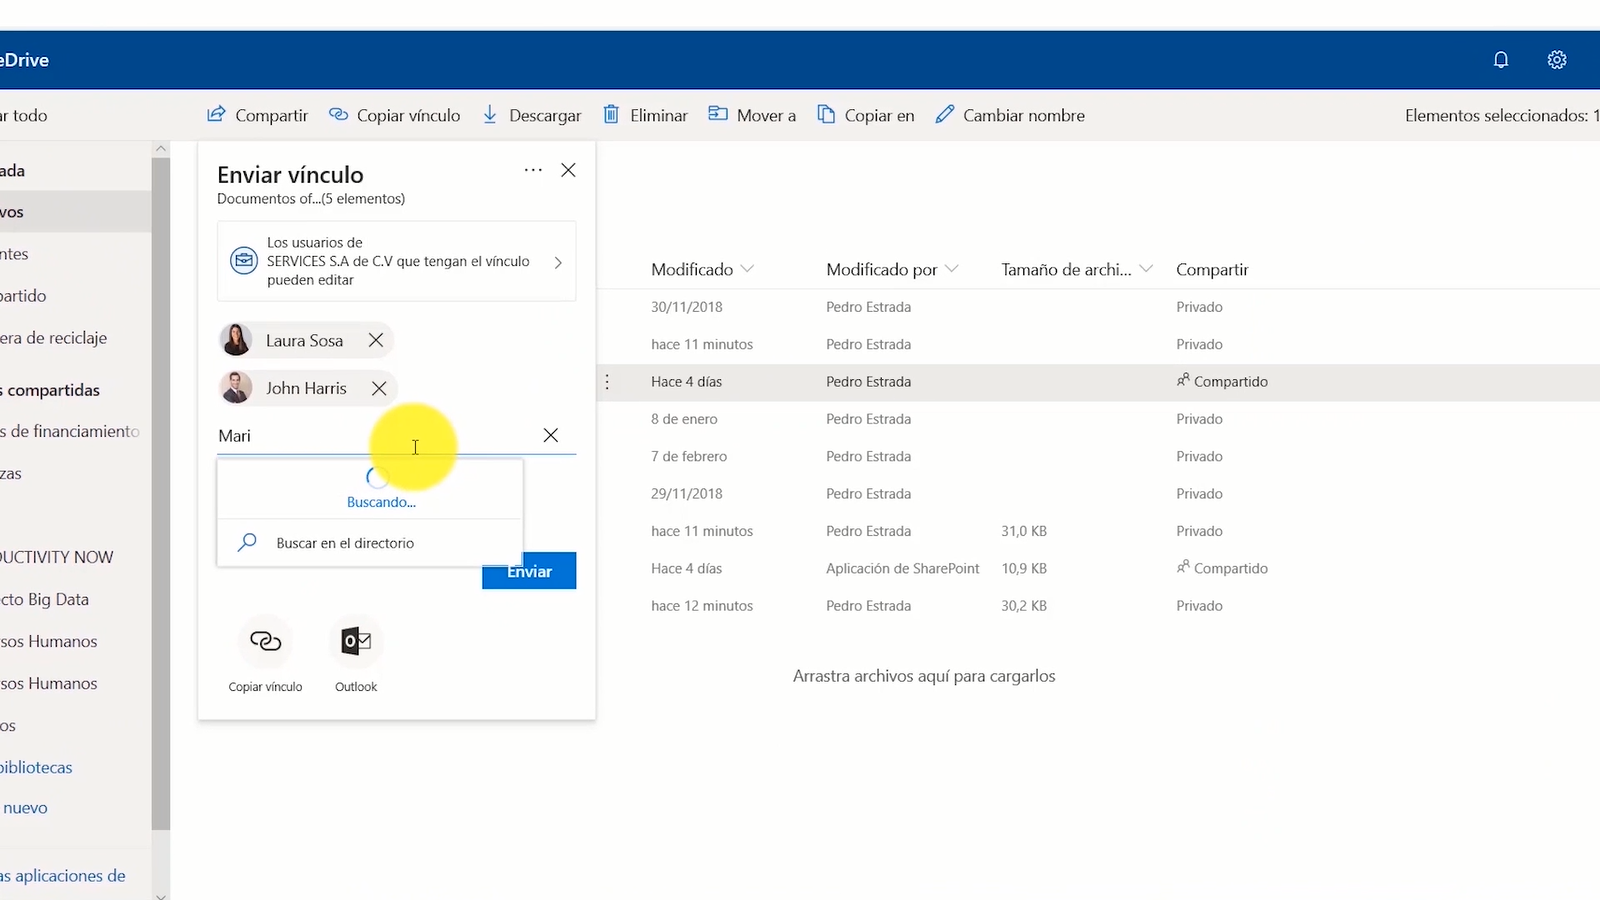Viewport: 1600px width, 900px height.
Task: Click hace 12 minutos cell
Action: pos(702,606)
